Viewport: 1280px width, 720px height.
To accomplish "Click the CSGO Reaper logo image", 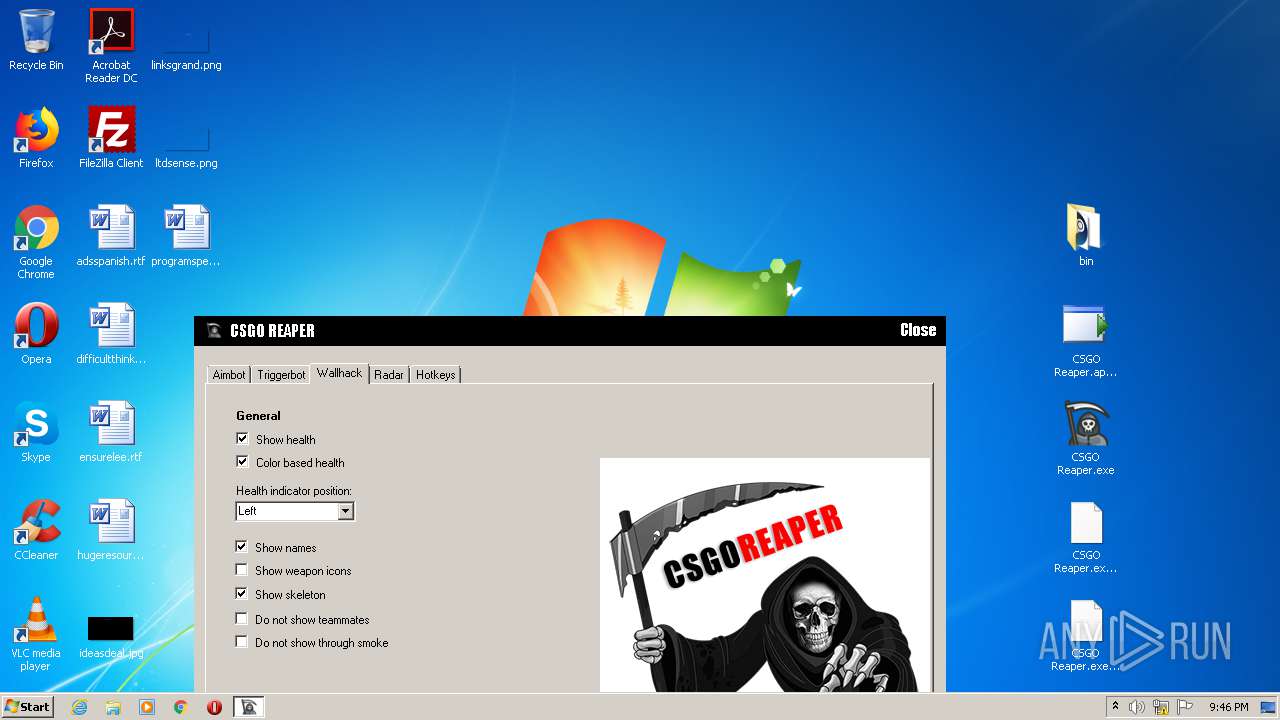I will click(765, 575).
